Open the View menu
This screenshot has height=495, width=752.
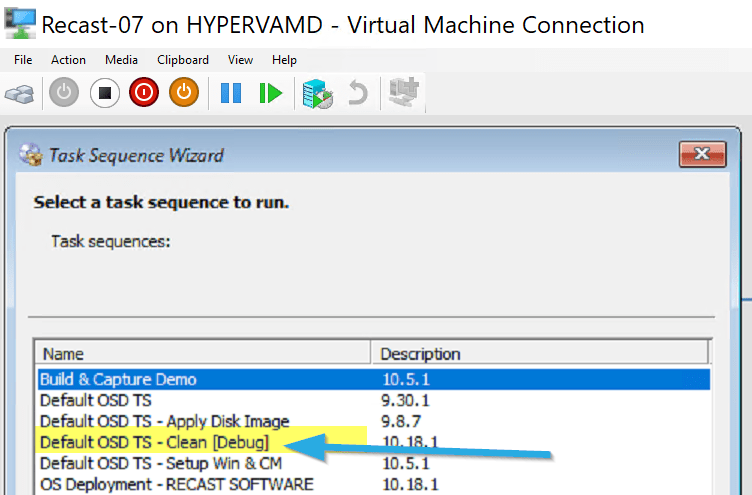[x=240, y=60]
